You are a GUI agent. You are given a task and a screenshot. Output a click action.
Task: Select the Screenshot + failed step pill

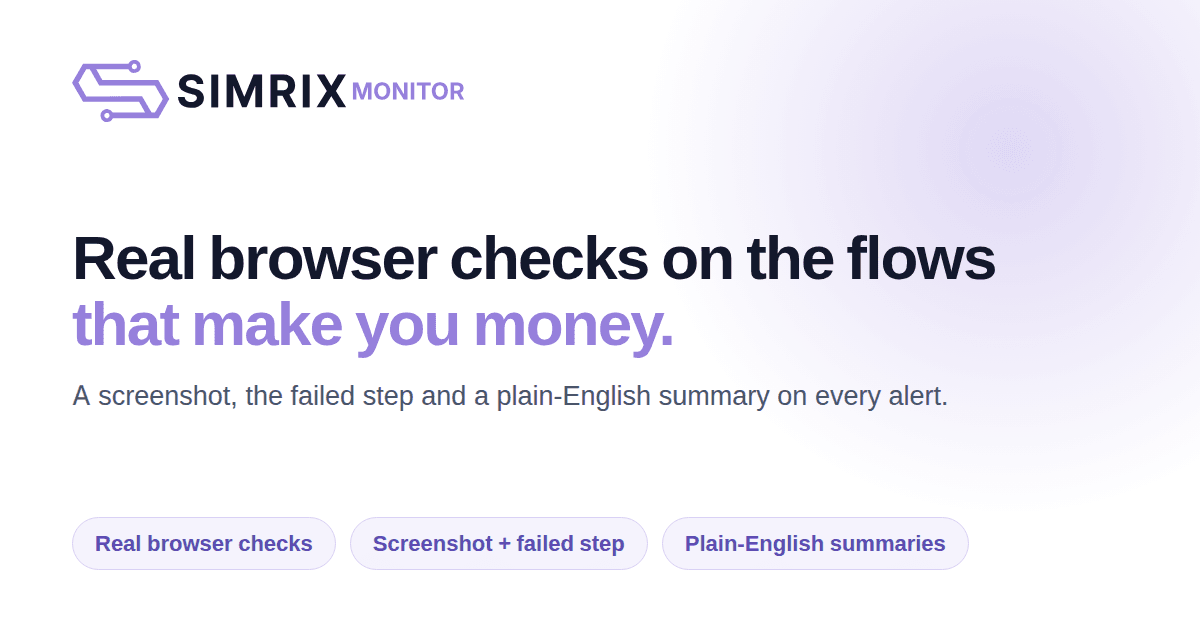click(499, 544)
